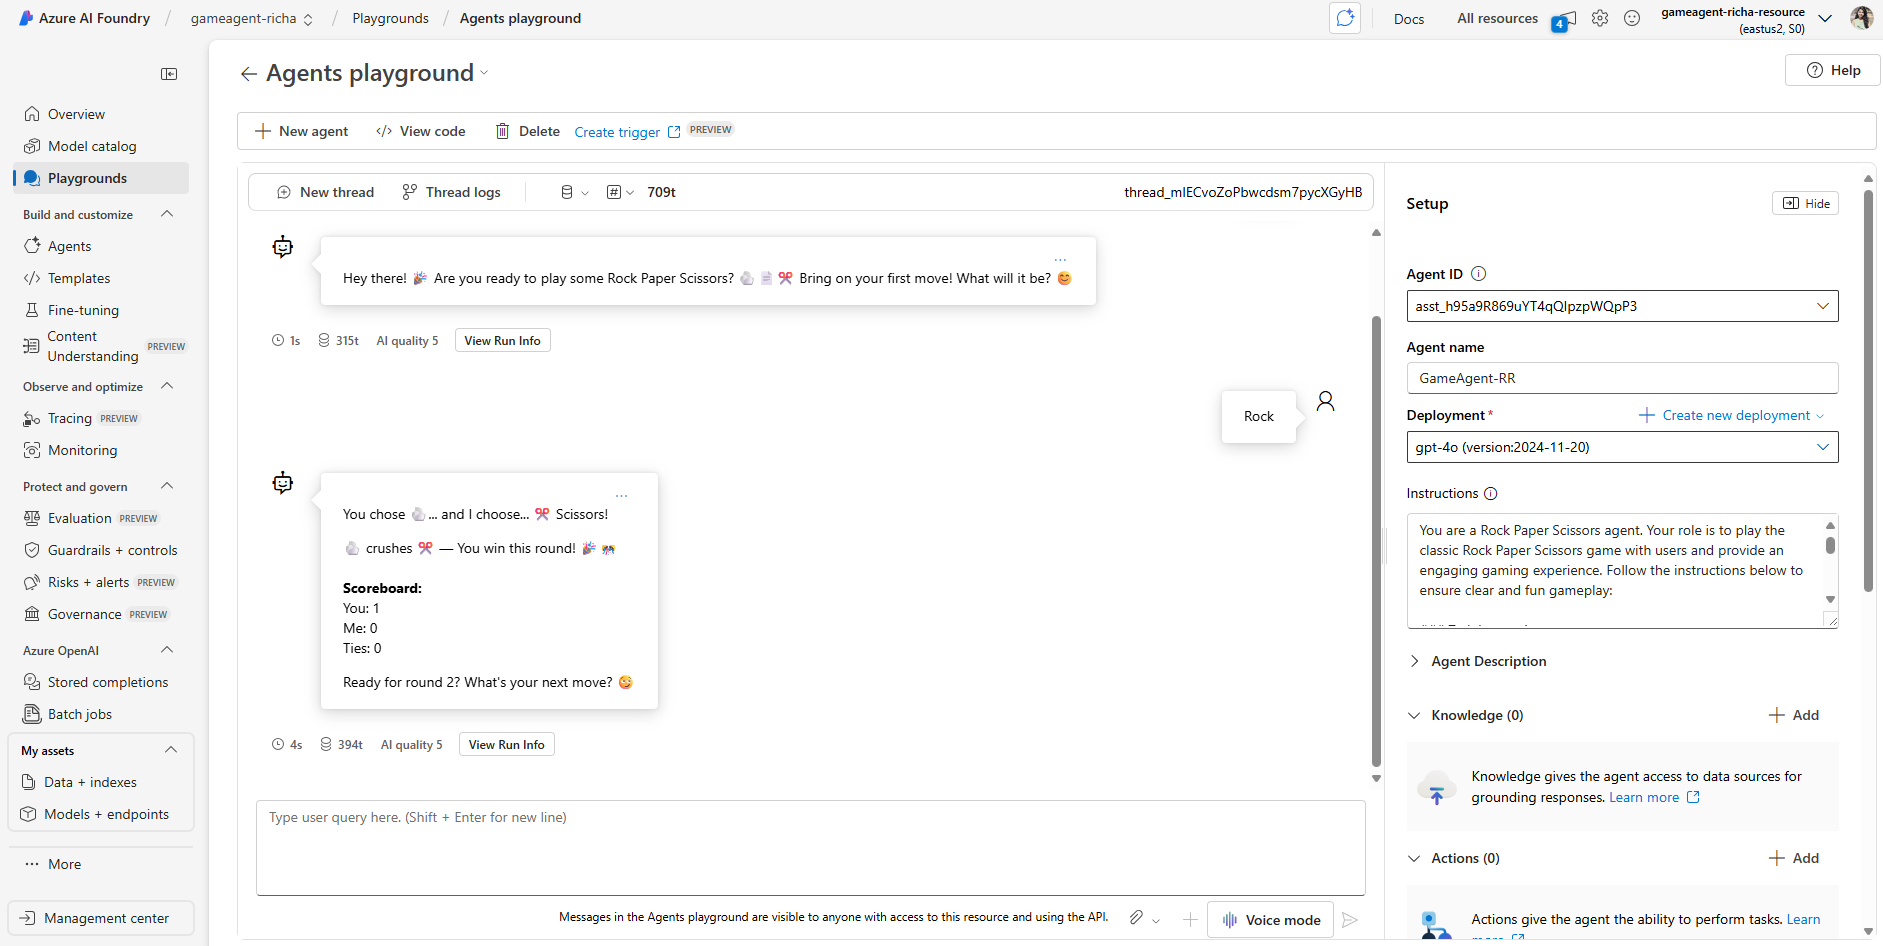Click the user query text box
The height and width of the screenshot is (946, 1883).
(810, 846)
